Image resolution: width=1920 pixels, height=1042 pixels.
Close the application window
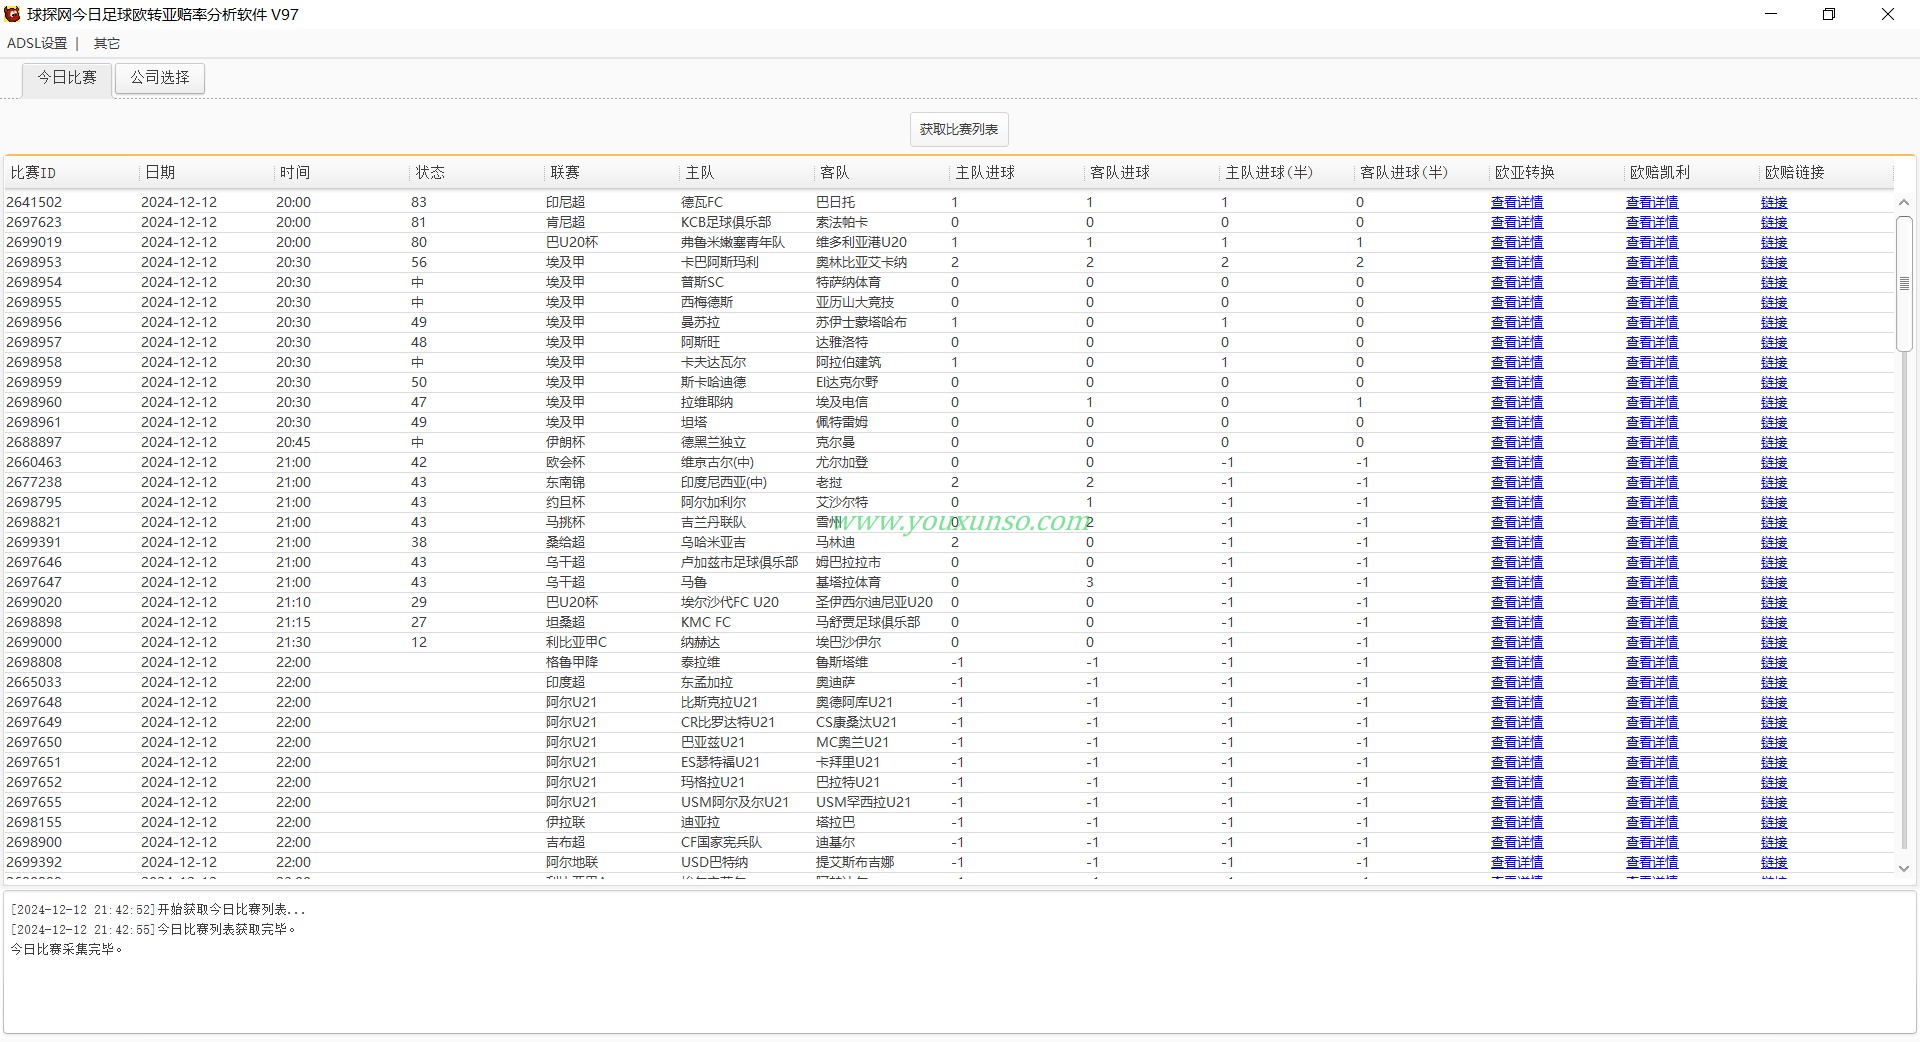[x=1888, y=14]
